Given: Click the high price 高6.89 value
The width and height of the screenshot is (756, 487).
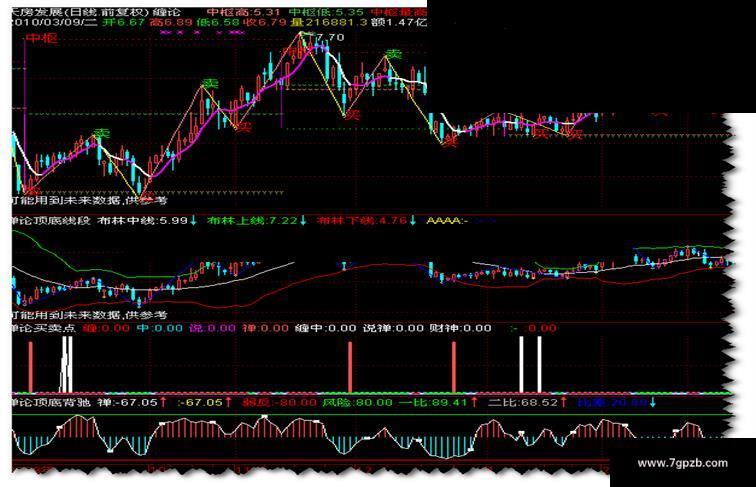Looking at the screenshot, I should (x=172, y=22).
